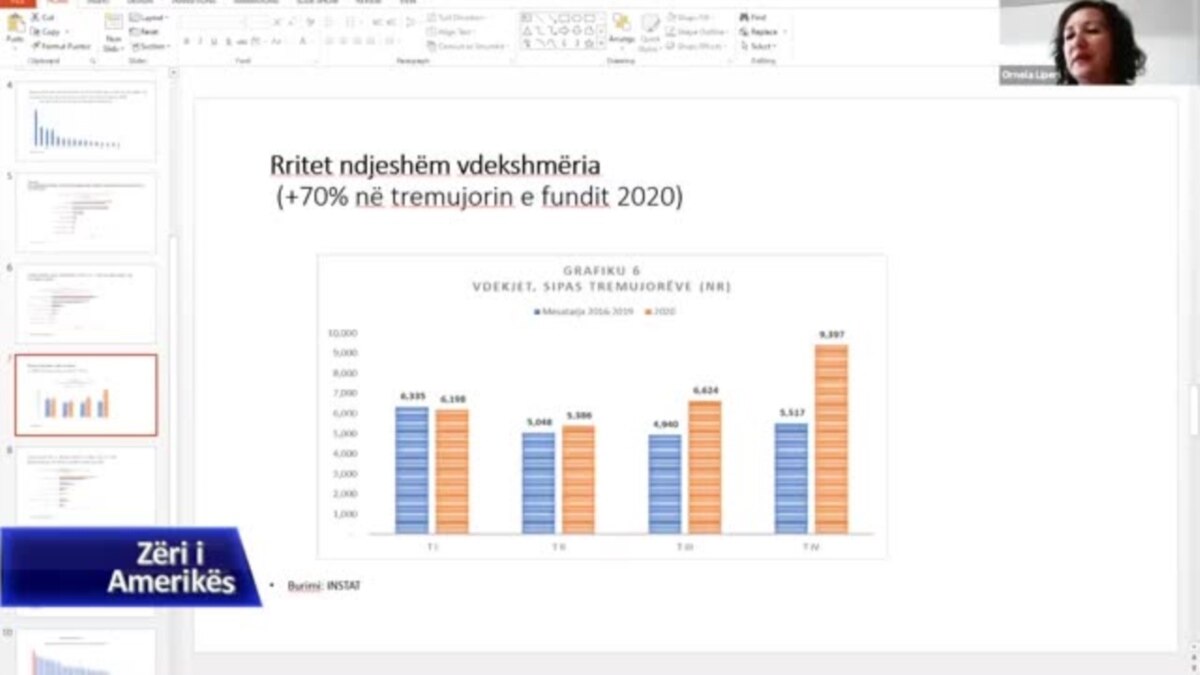Select the orange T IV bar labeled 9,397
Viewport: 1200px width, 675px height.
(831, 439)
